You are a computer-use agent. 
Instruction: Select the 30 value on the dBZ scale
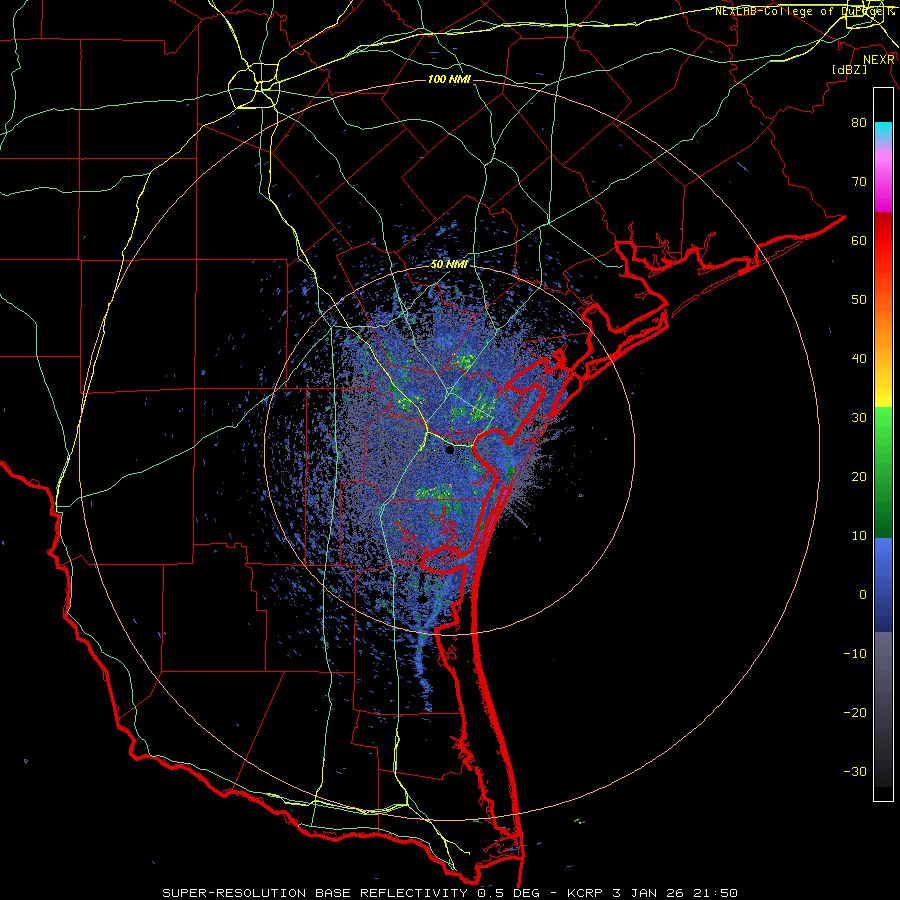859,418
